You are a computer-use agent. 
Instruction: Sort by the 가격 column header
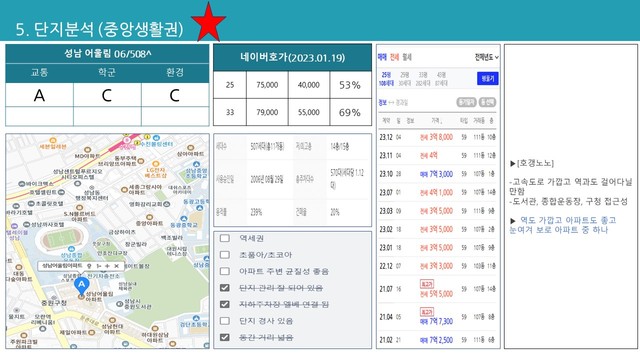point(437,120)
